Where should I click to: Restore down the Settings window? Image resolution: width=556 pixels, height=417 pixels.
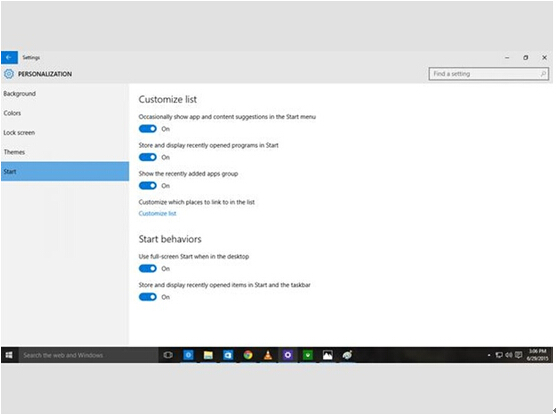point(526,57)
